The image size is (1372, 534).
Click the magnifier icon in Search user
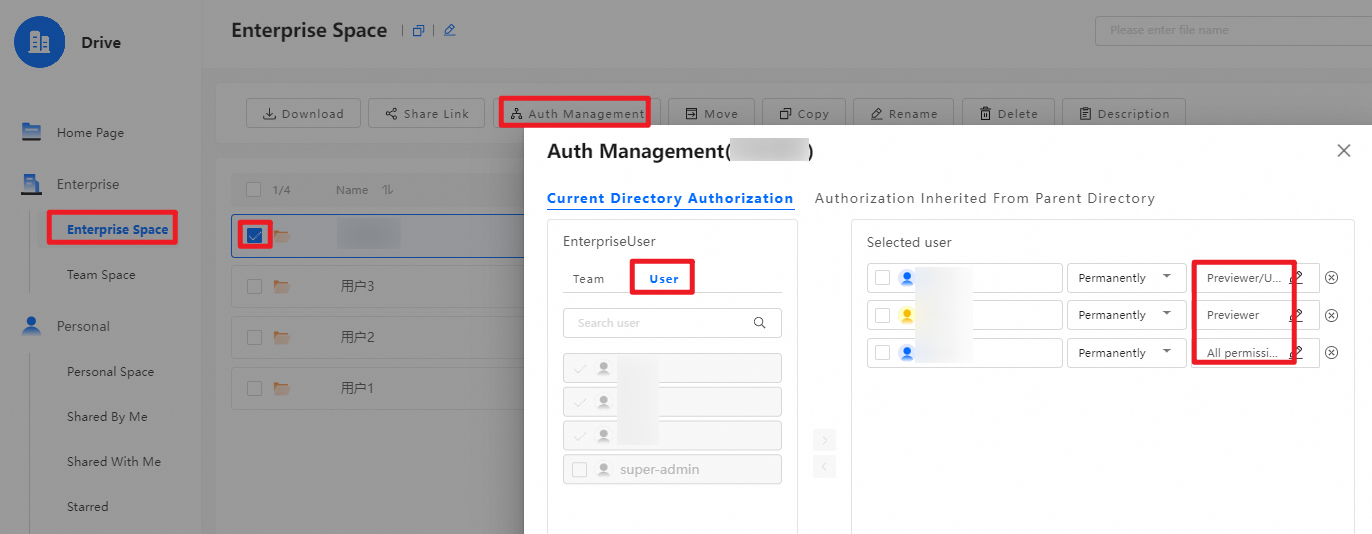click(760, 323)
